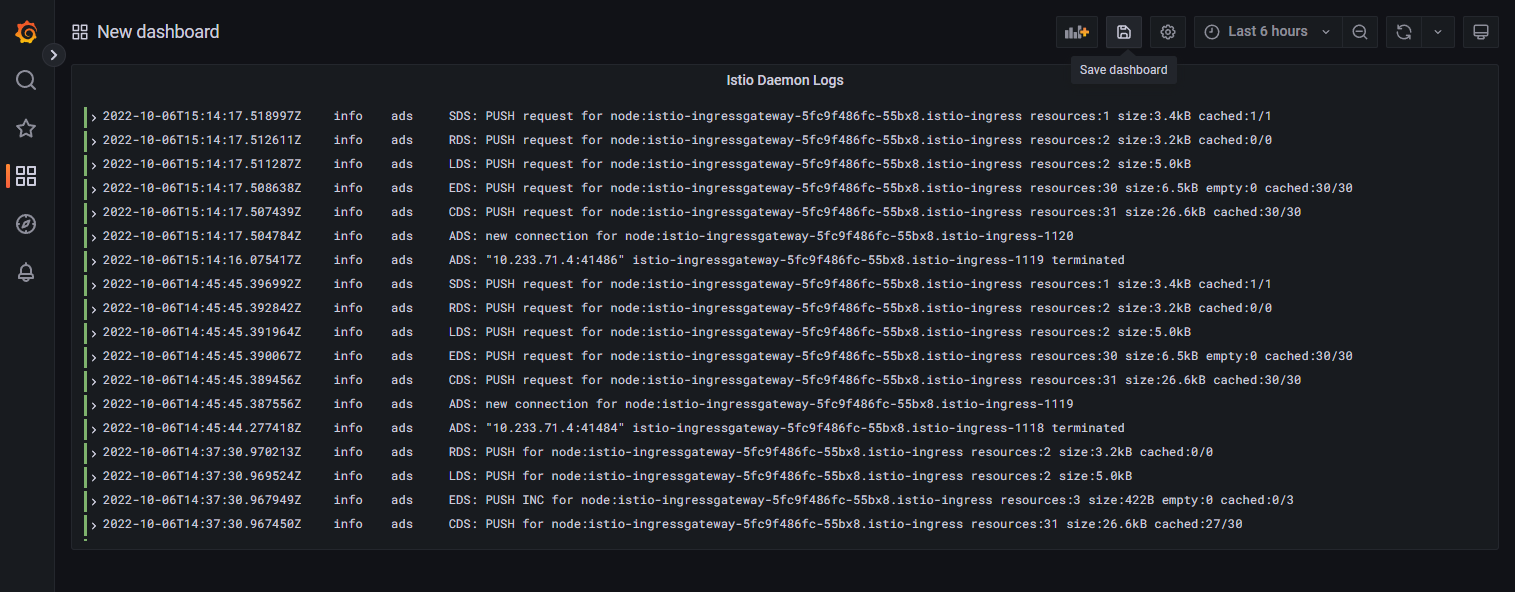Click the refresh dashboard icon

click(x=1403, y=32)
